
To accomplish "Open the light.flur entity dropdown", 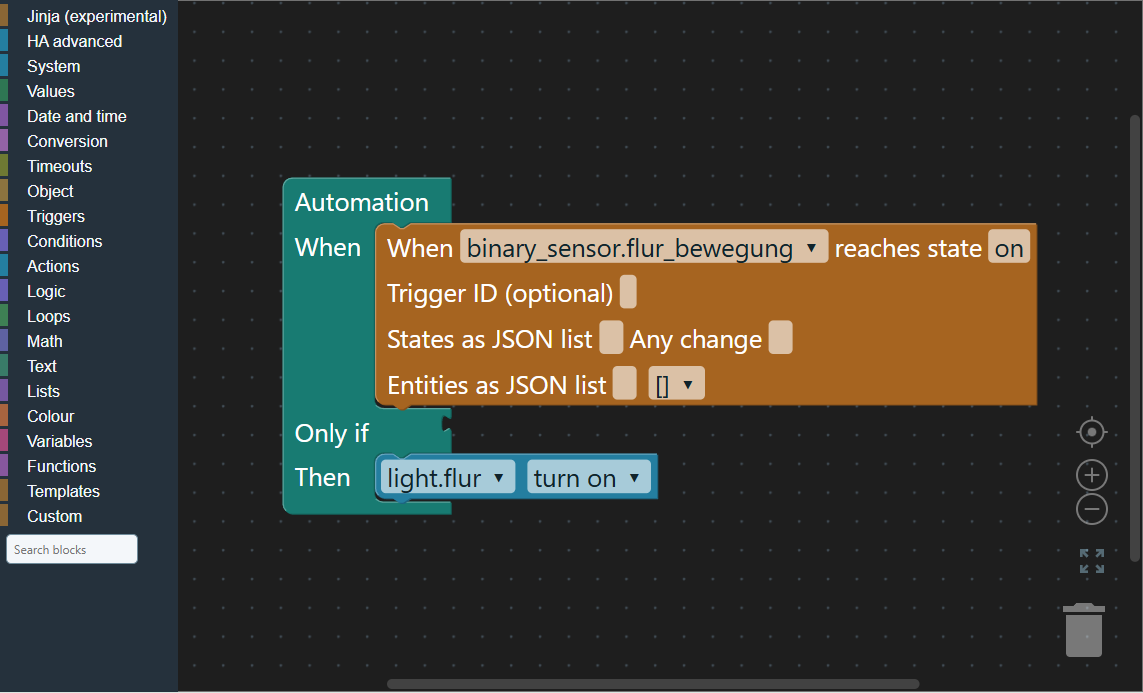I will 448,477.
